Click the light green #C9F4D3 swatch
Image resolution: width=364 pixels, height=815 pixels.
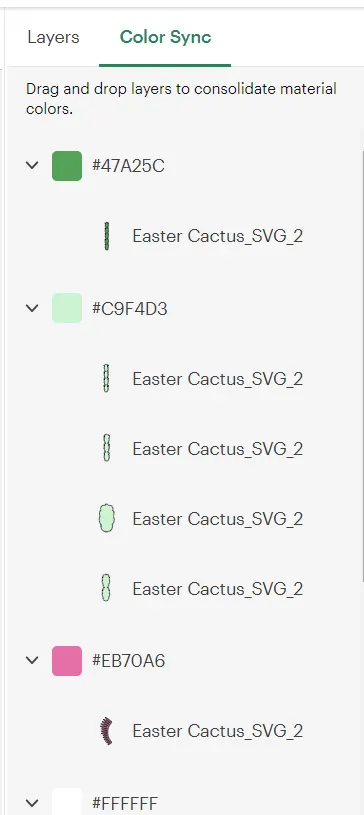(x=67, y=308)
